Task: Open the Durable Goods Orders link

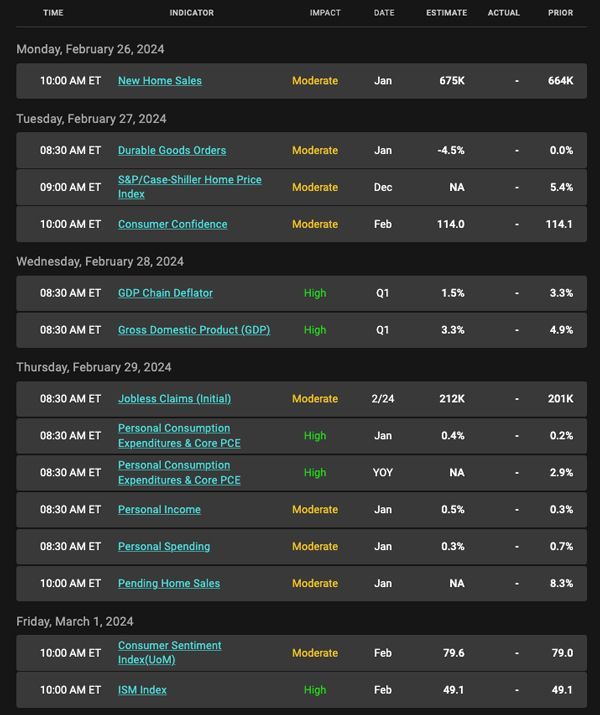Action: tap(172, 150)
